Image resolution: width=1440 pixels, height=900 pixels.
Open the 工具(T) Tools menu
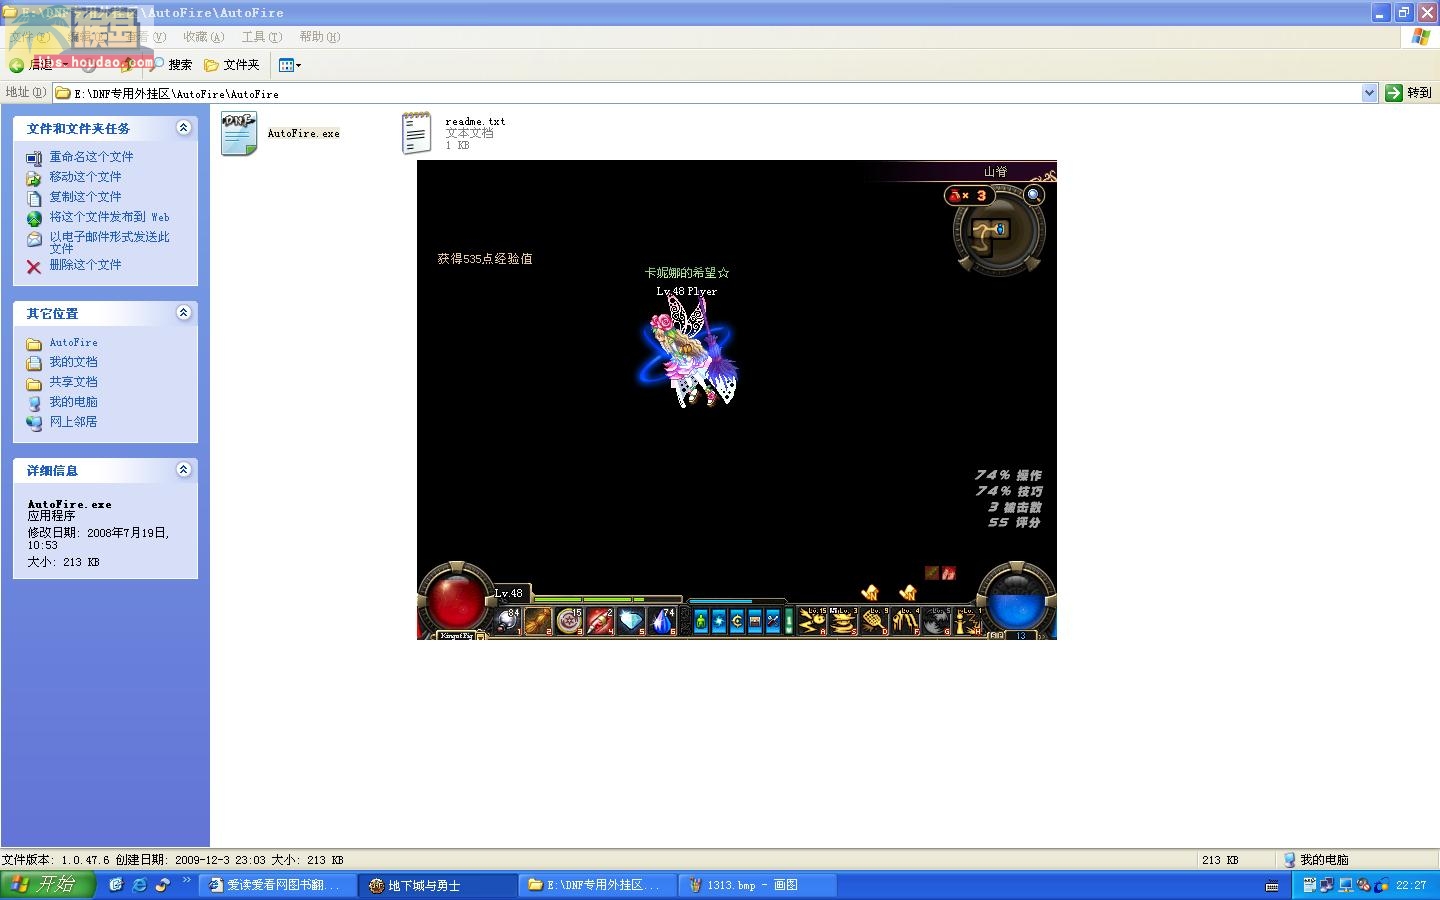(x=262, y=37)
